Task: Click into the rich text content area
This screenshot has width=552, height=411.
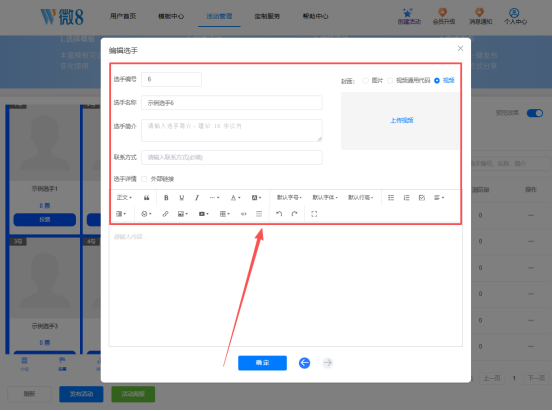Action: 286,285
